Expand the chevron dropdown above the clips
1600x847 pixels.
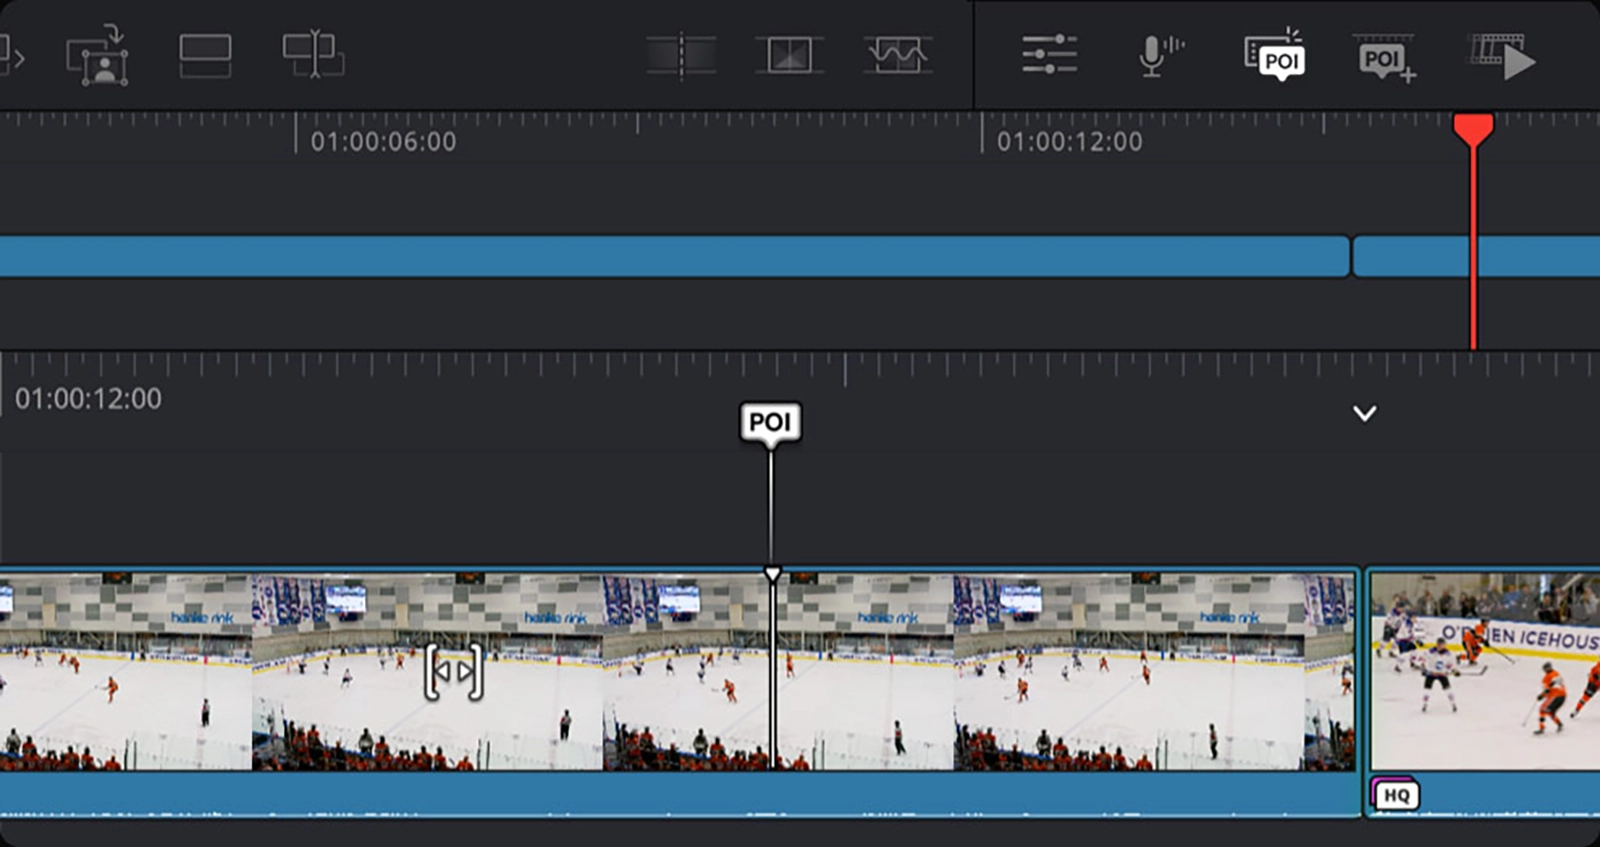1364,414
